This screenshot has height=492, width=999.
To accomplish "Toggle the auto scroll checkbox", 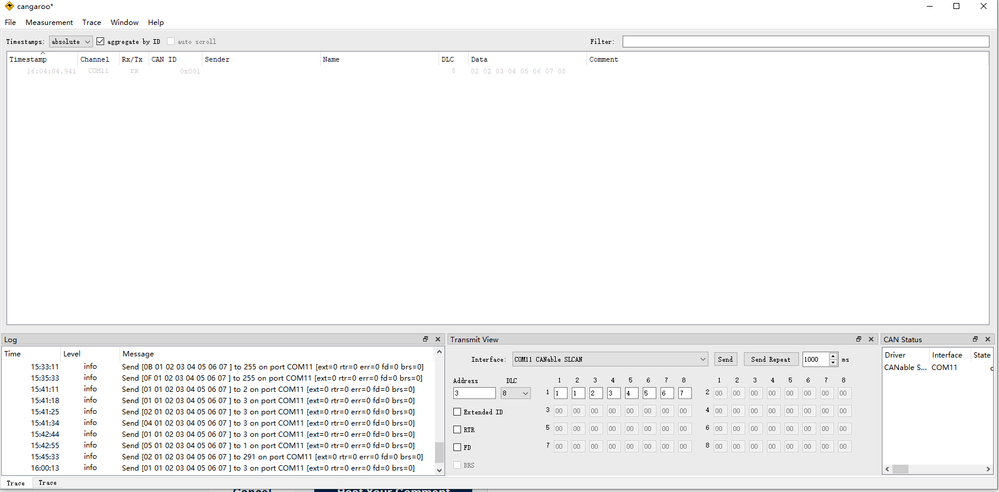I will point(171,41).
